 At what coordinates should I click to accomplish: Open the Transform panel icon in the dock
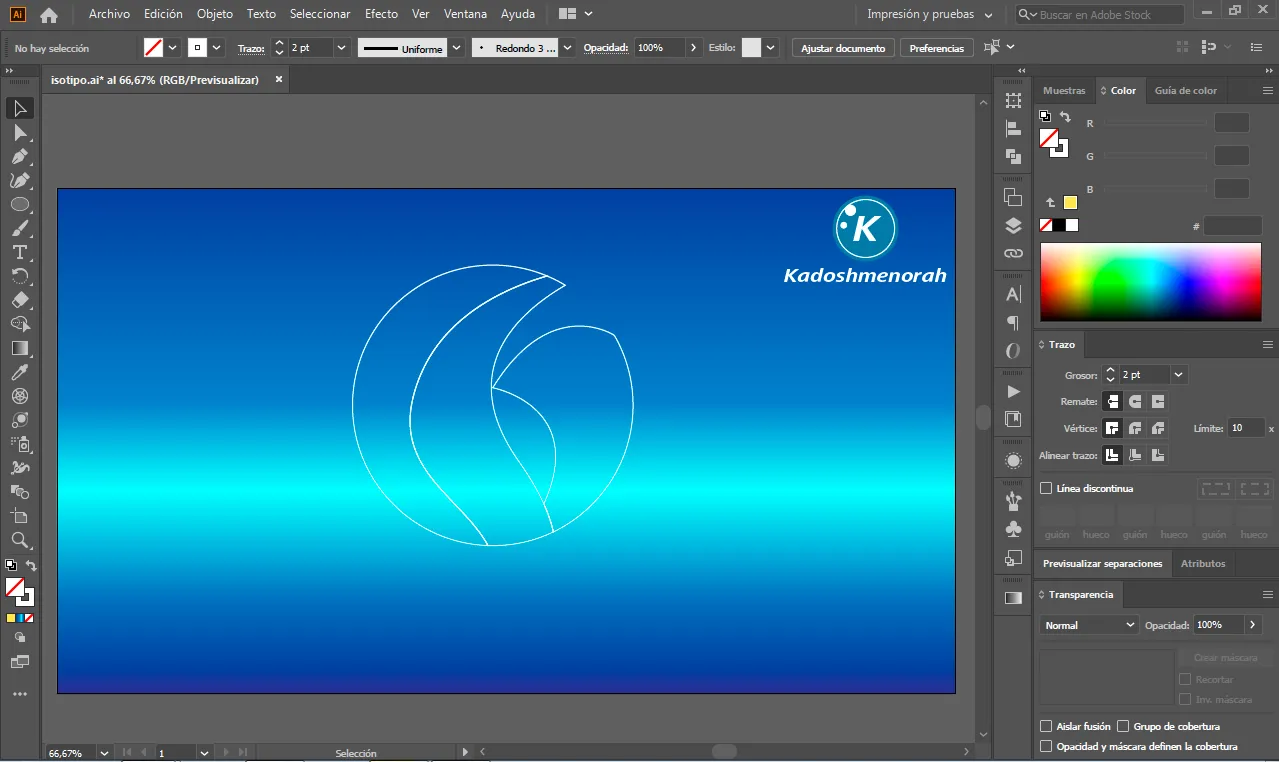tap(1013, 100)
